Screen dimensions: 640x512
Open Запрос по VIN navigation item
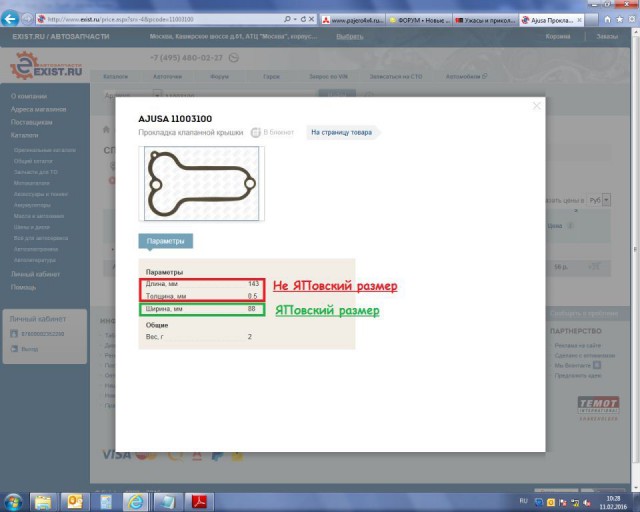[x=328, y=76]
